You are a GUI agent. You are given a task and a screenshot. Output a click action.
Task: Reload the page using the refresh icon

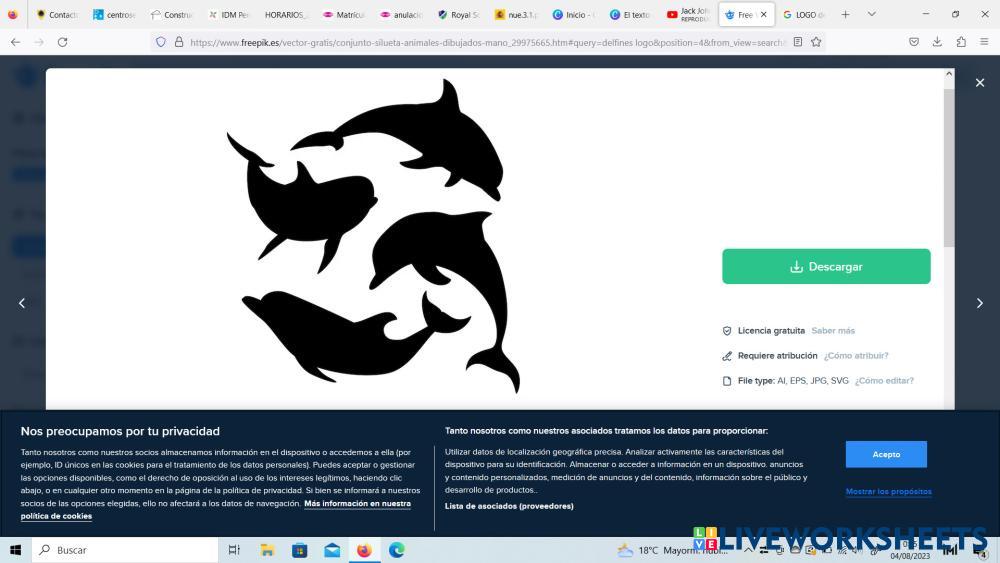[x=62, y=42]
